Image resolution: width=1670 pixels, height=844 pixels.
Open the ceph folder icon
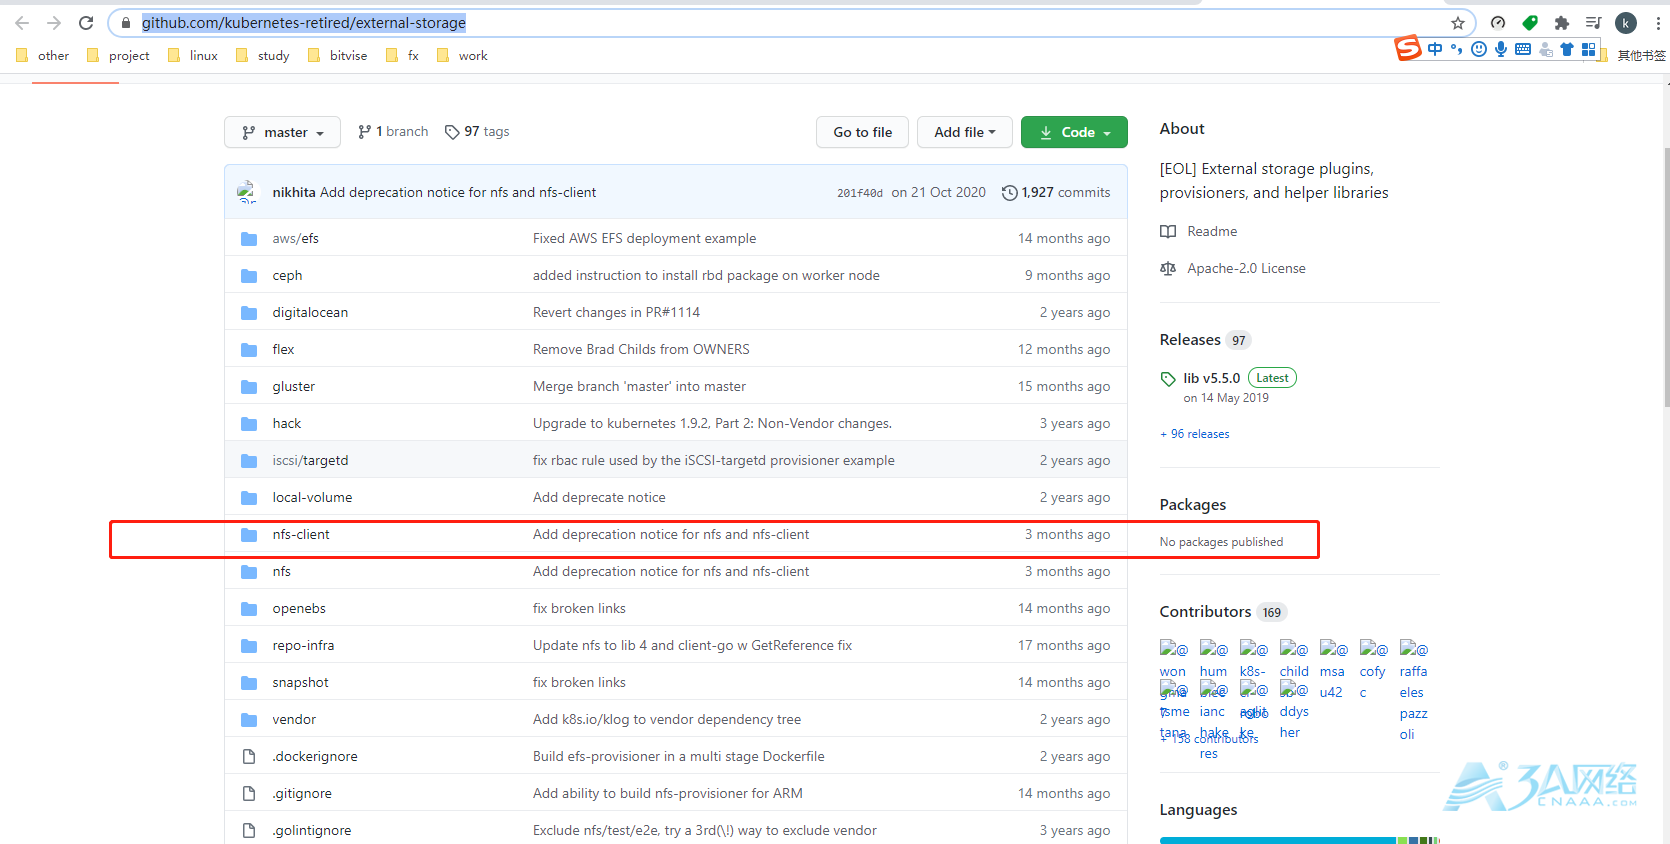pos(249,275)
